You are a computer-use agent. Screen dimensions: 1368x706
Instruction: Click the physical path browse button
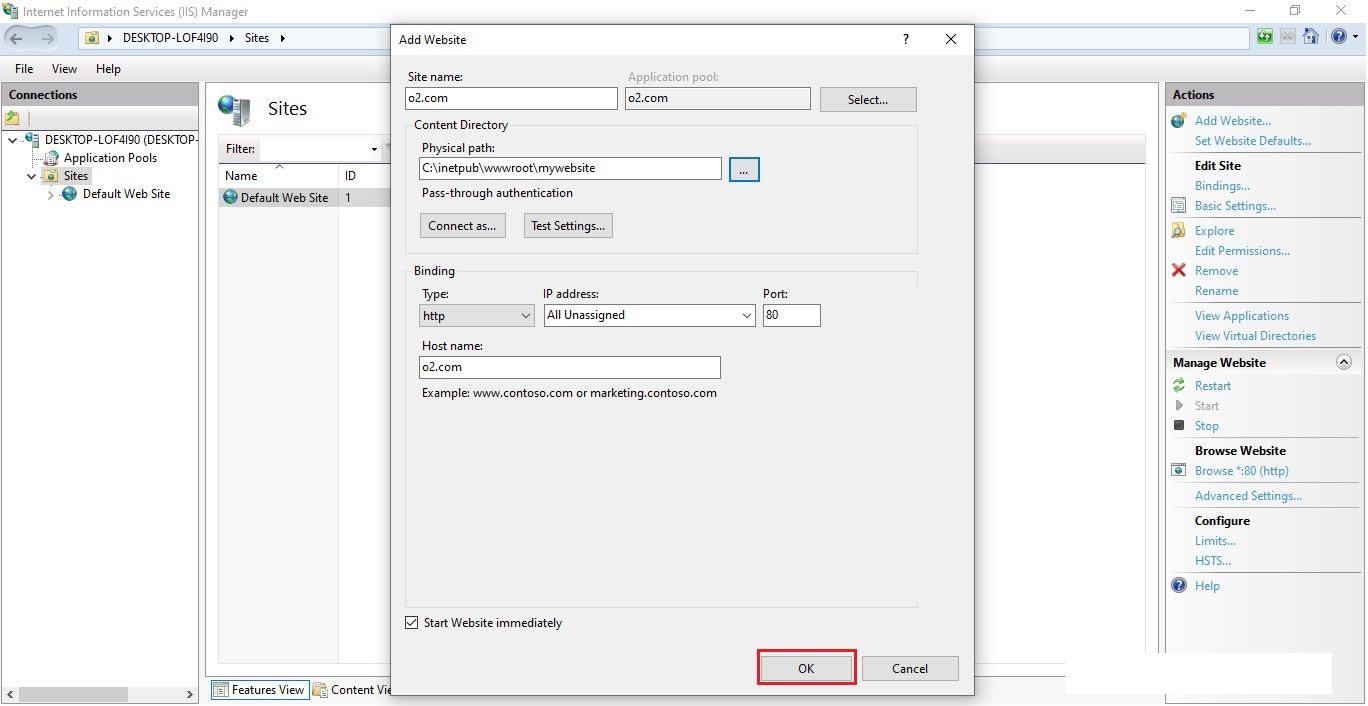743,169
